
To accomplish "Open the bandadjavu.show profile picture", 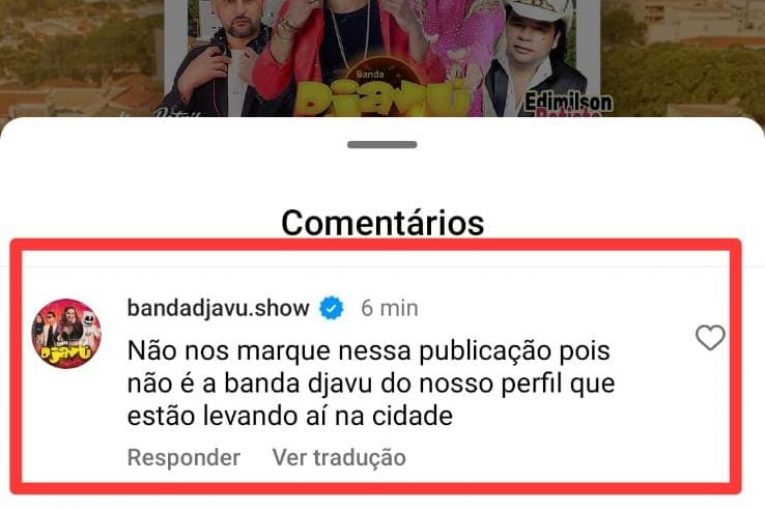I will [66, 334].
